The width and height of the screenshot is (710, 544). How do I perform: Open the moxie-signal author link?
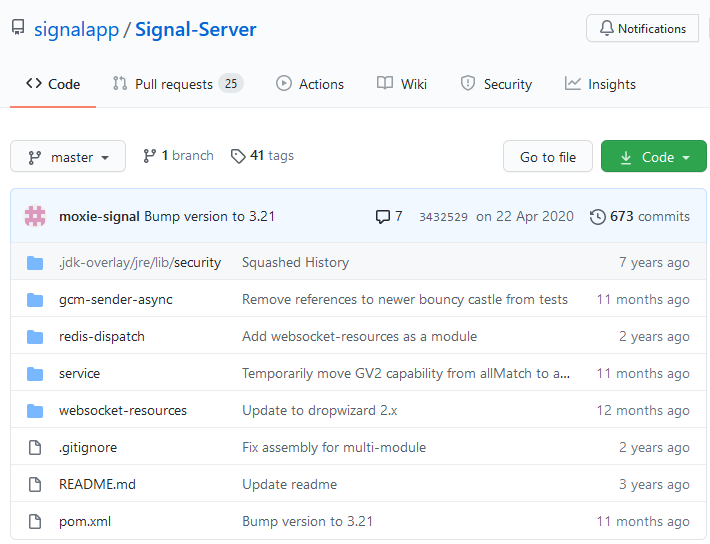tap(99, 217)
